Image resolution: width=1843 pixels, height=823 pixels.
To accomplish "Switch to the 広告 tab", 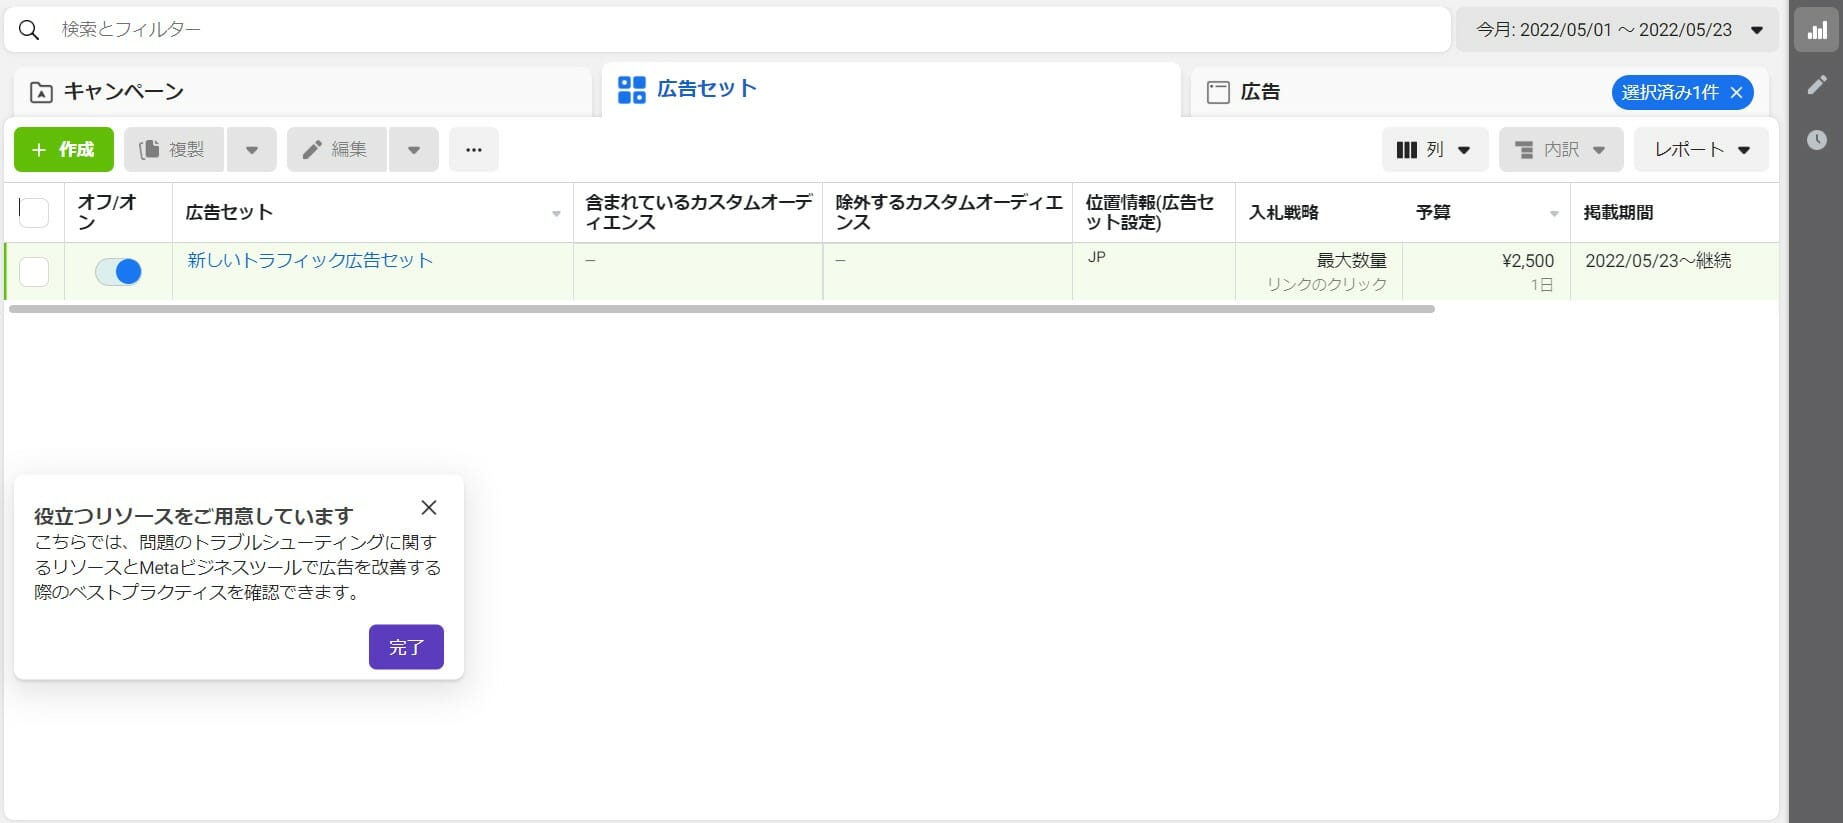I will (x=1400, y=92).
